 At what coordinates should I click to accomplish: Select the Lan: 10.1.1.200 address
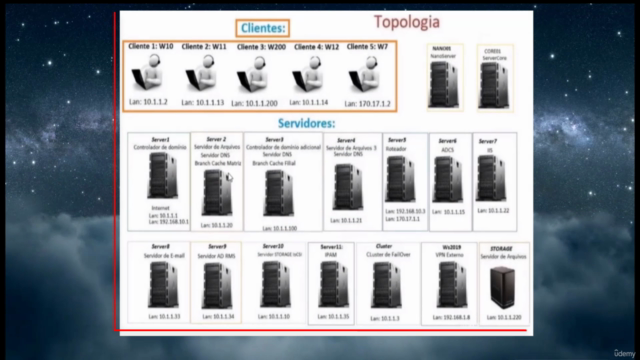[x=254, y=104]
